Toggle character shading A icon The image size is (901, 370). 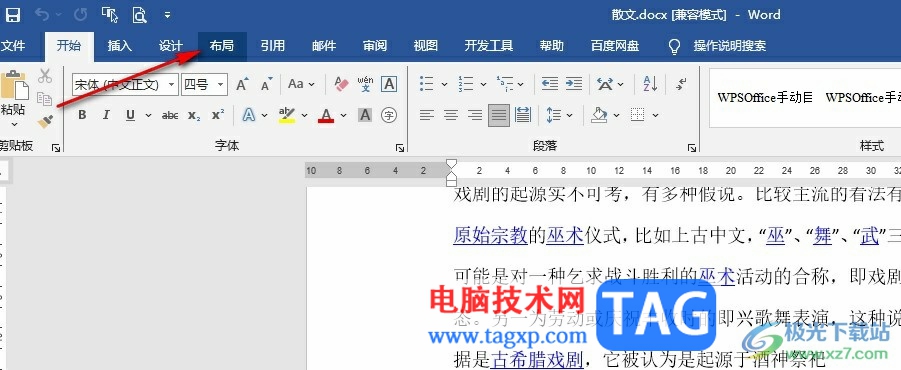coord(365,115)
